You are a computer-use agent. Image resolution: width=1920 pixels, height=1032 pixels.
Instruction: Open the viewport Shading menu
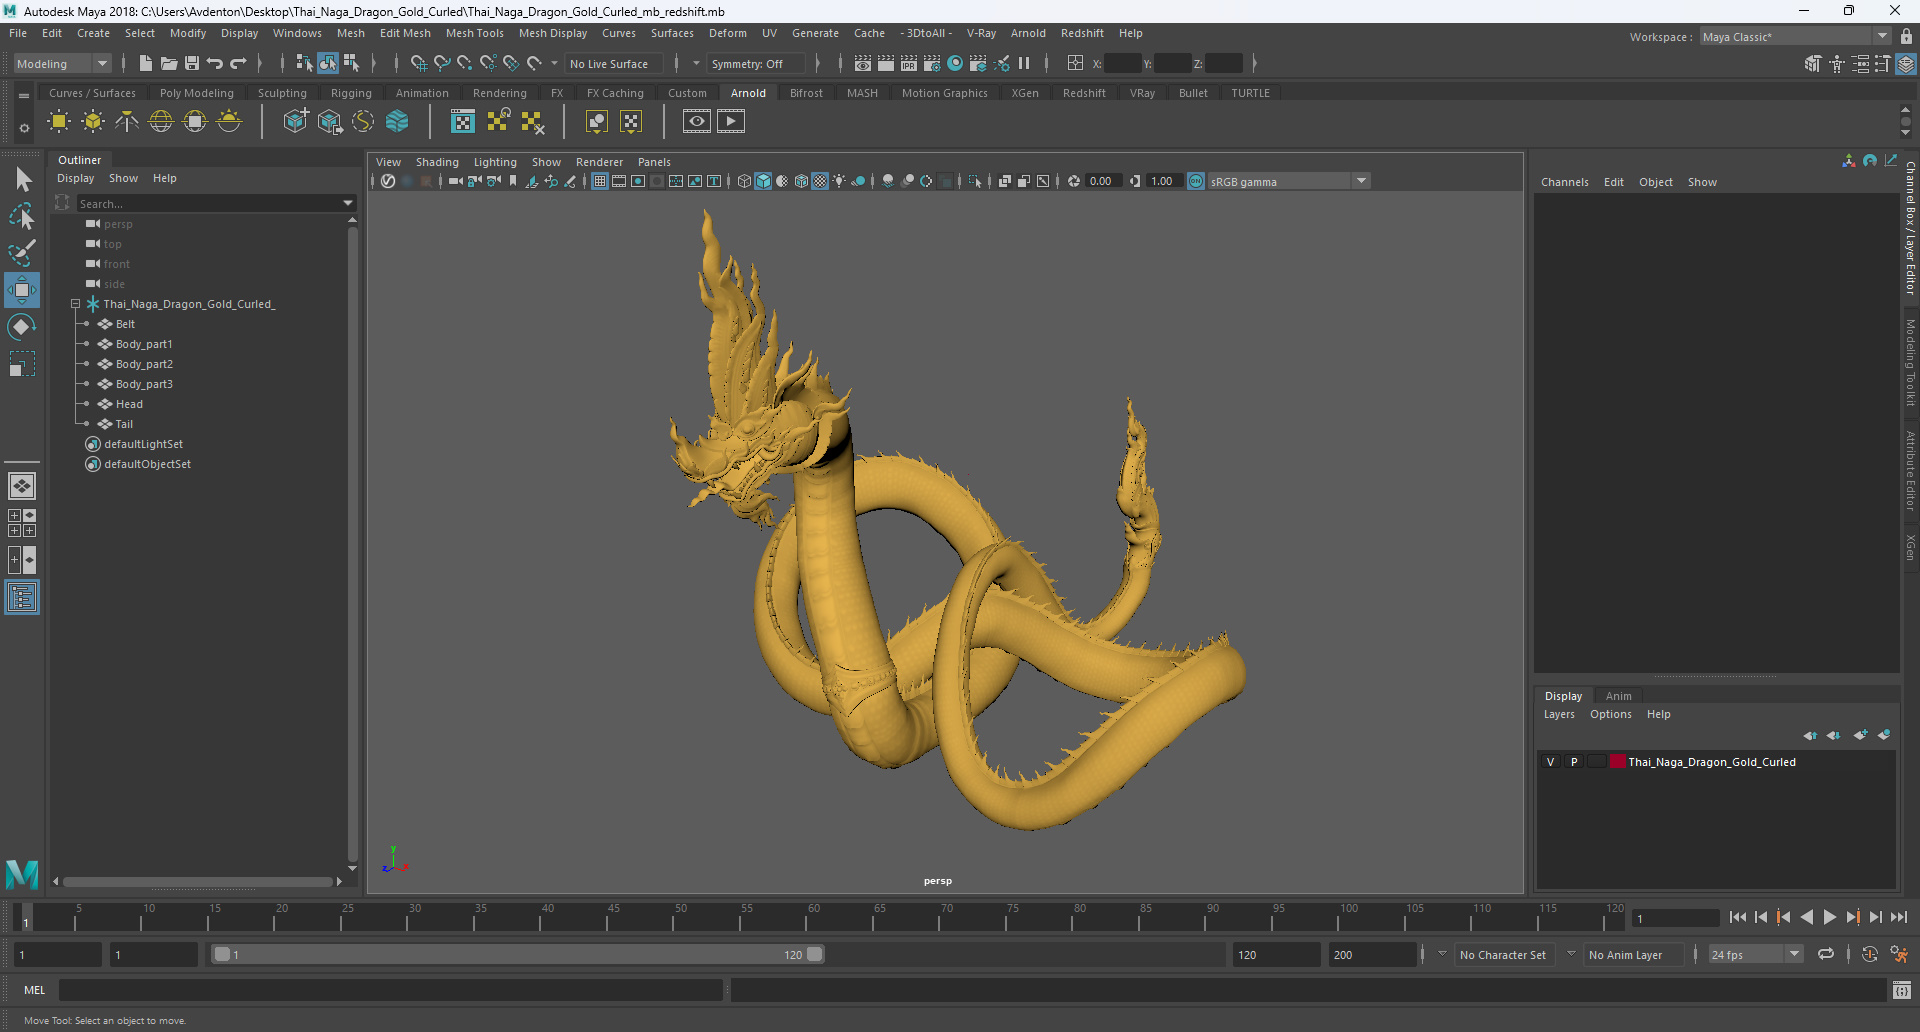click(x=437, y=162)
